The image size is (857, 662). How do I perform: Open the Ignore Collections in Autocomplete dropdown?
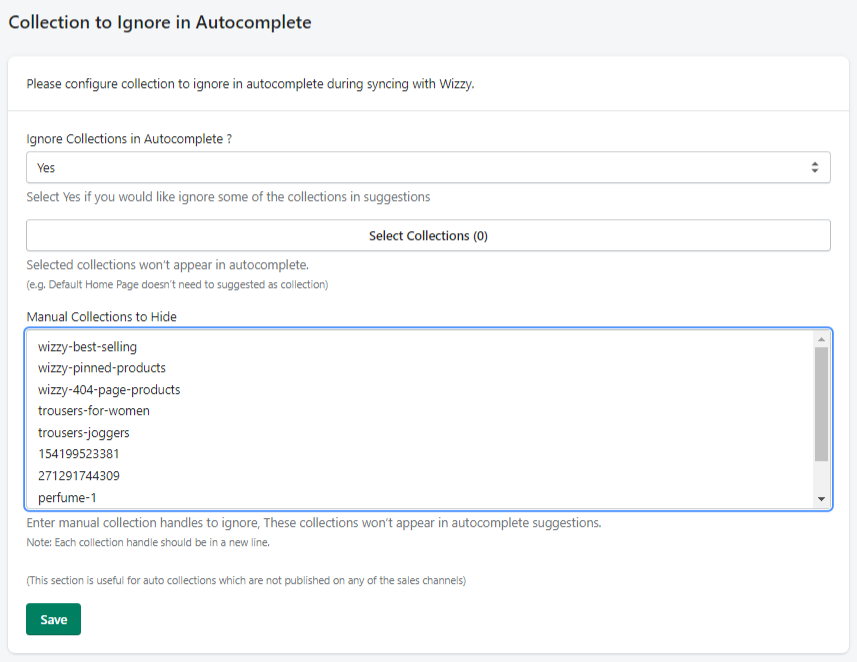pyautogui.click(x=428, y=167)
